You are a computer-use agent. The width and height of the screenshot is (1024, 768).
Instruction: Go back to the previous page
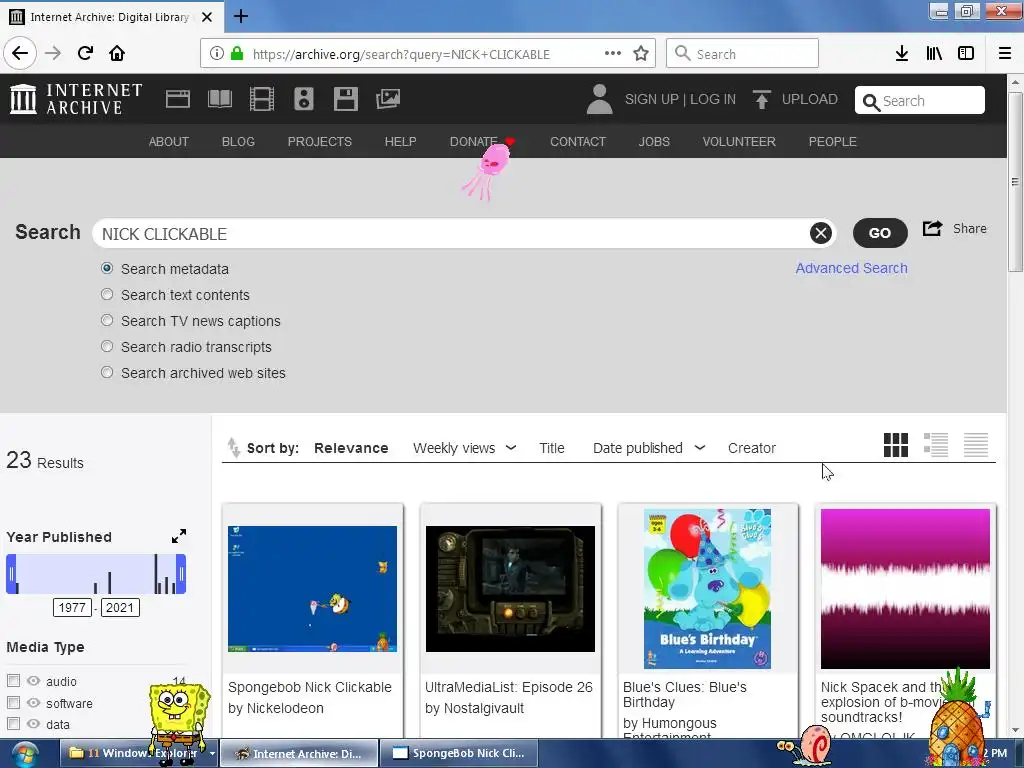point(20,53)
